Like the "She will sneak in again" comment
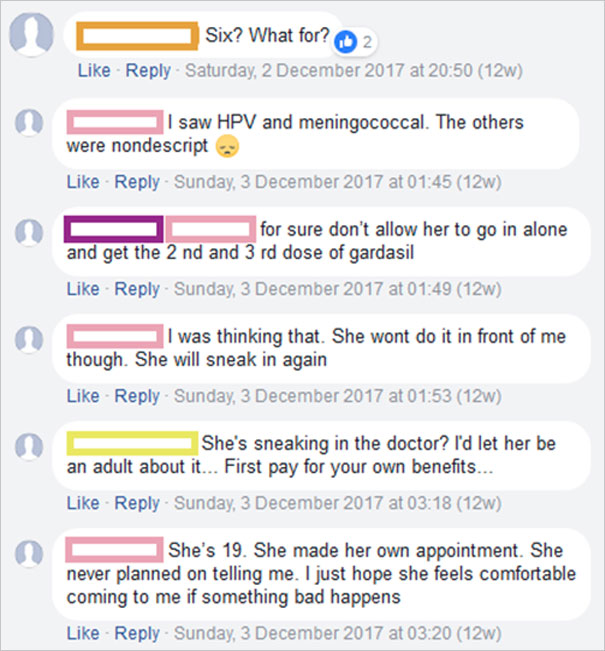 [x=83, y=396]
